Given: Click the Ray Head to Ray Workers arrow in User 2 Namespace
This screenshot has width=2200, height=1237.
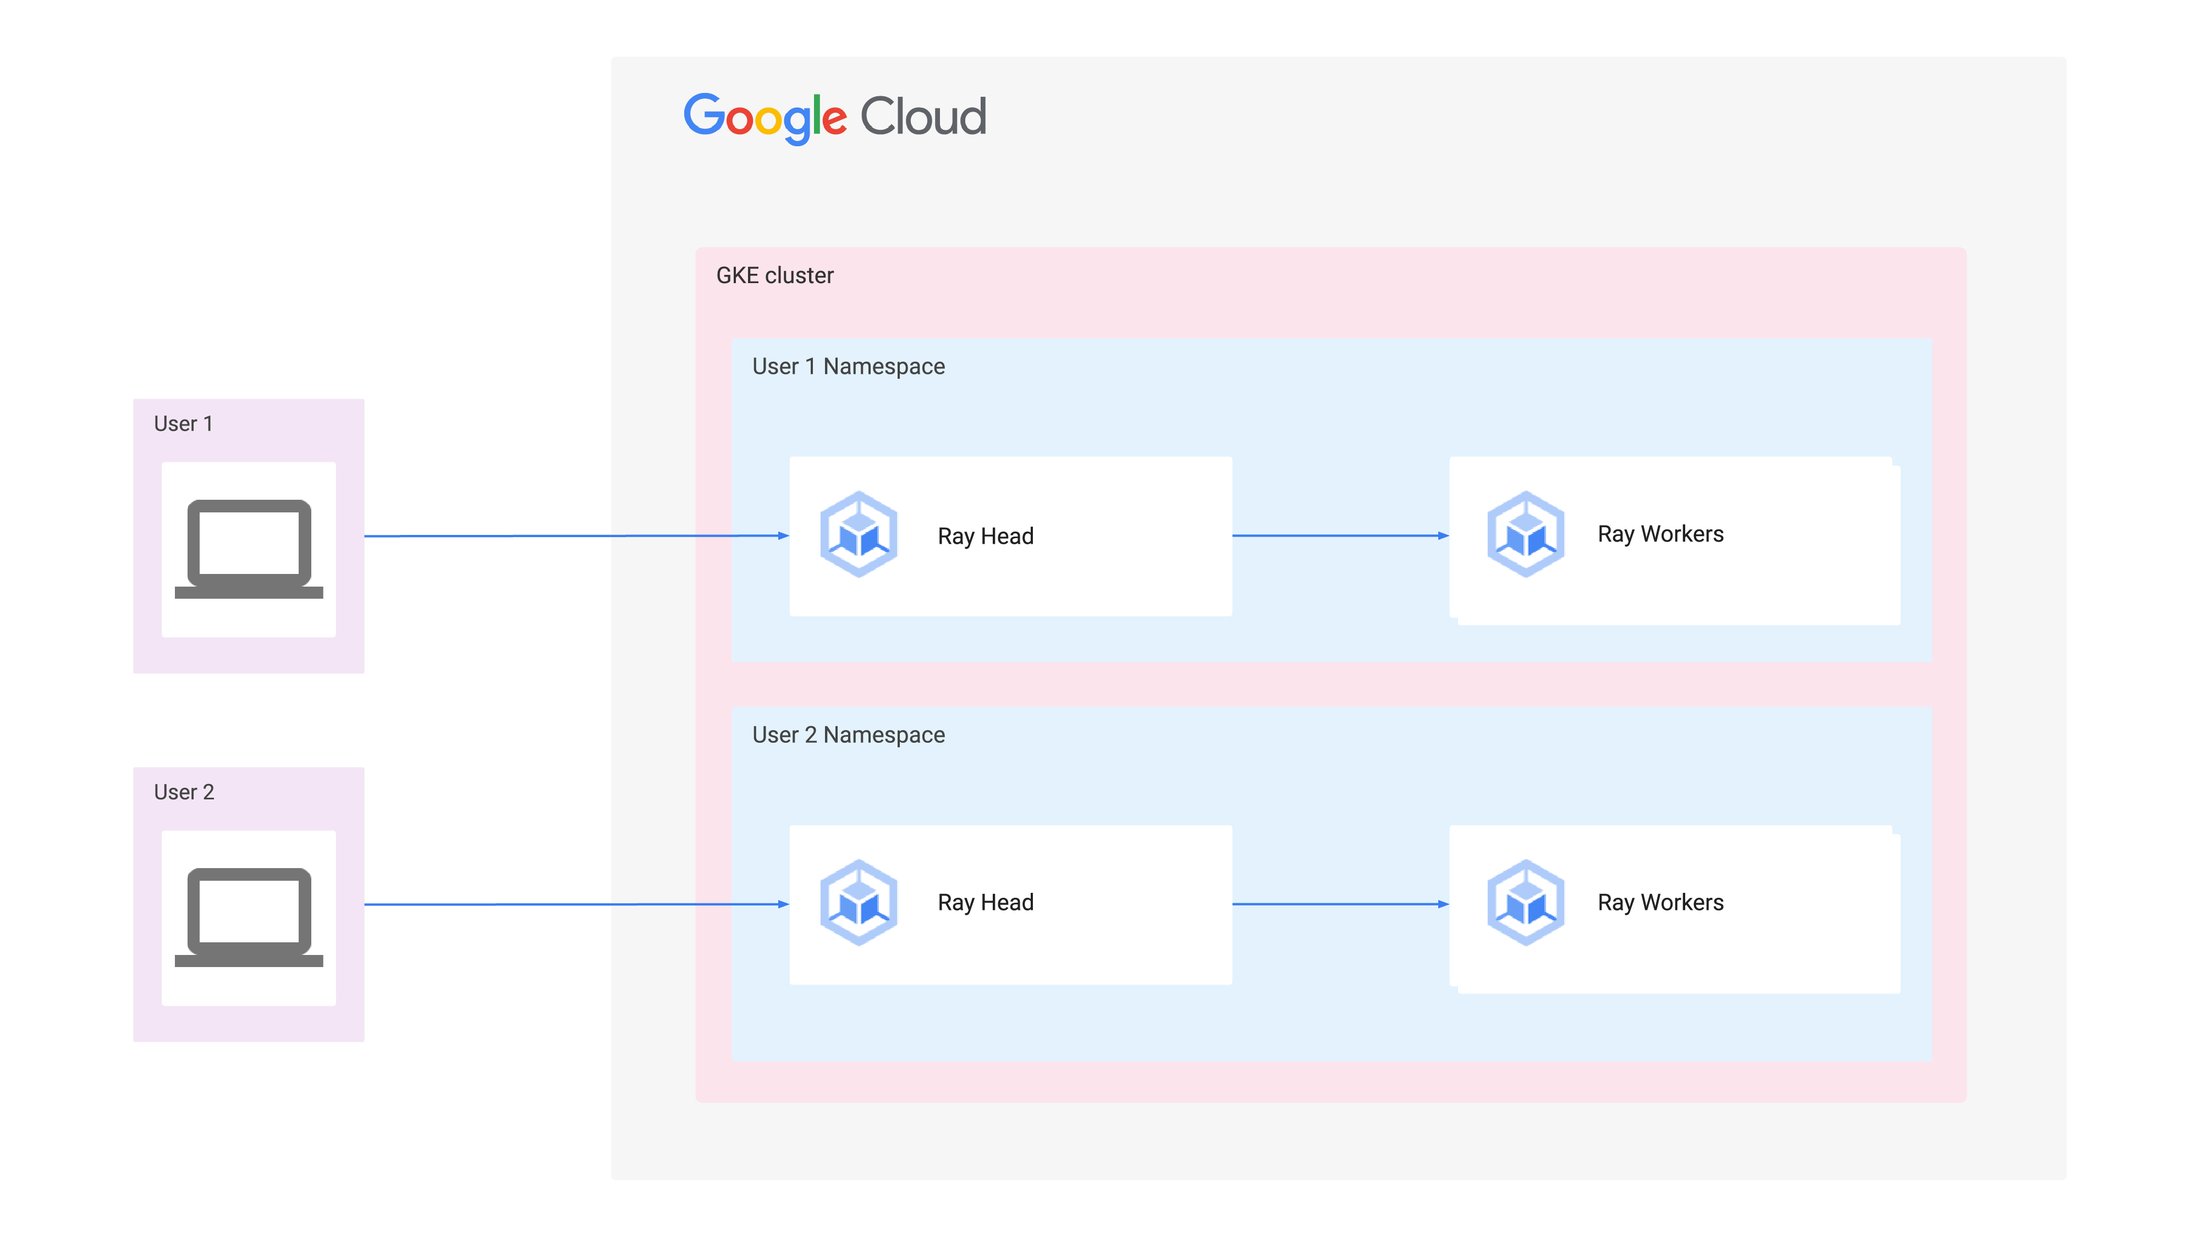Looking at the screenshot, I should point(1341,904).
